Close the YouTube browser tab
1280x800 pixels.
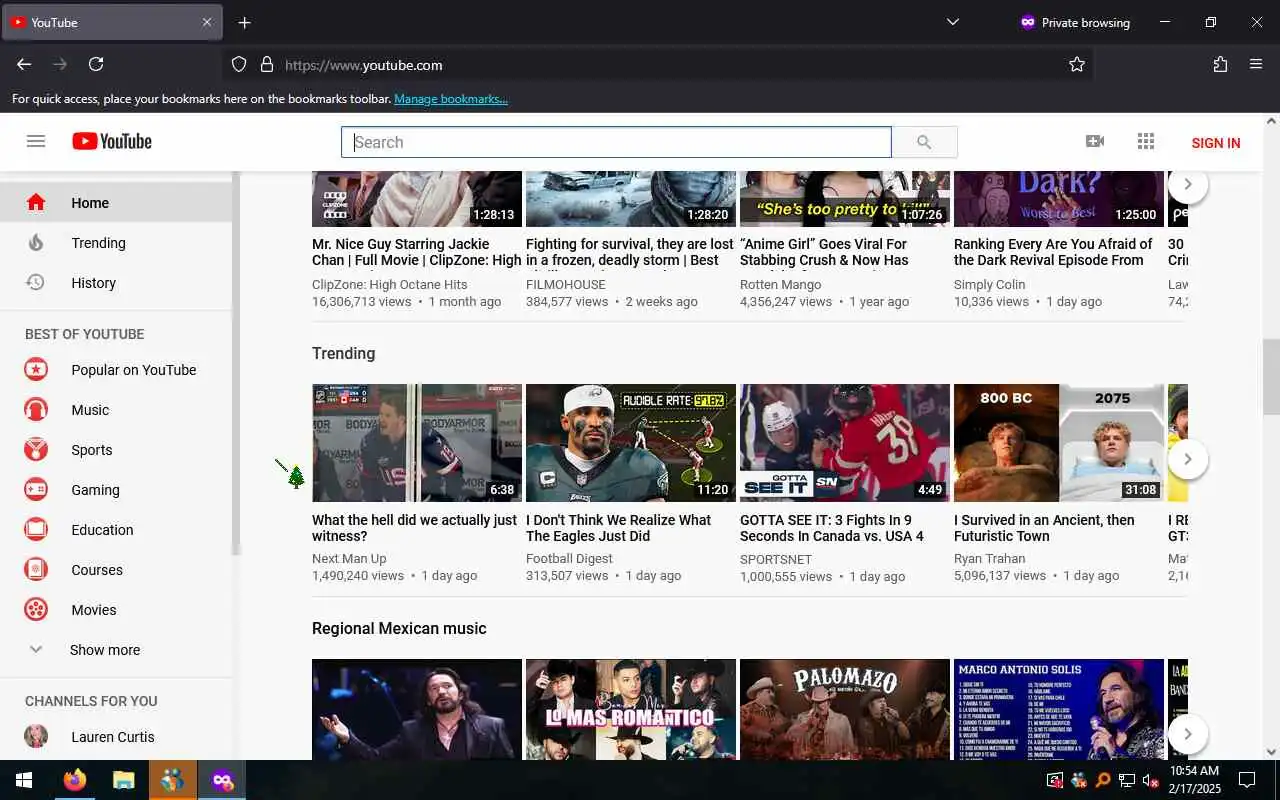207,22
